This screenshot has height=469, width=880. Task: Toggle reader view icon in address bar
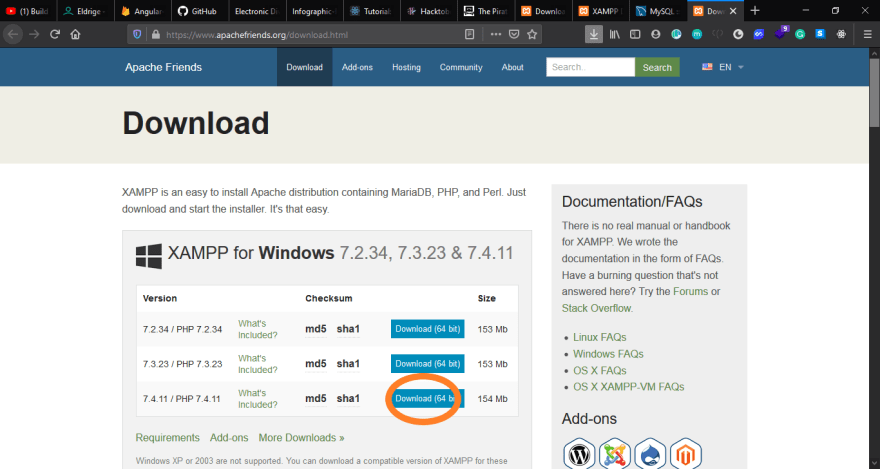(x=470, y=34)
